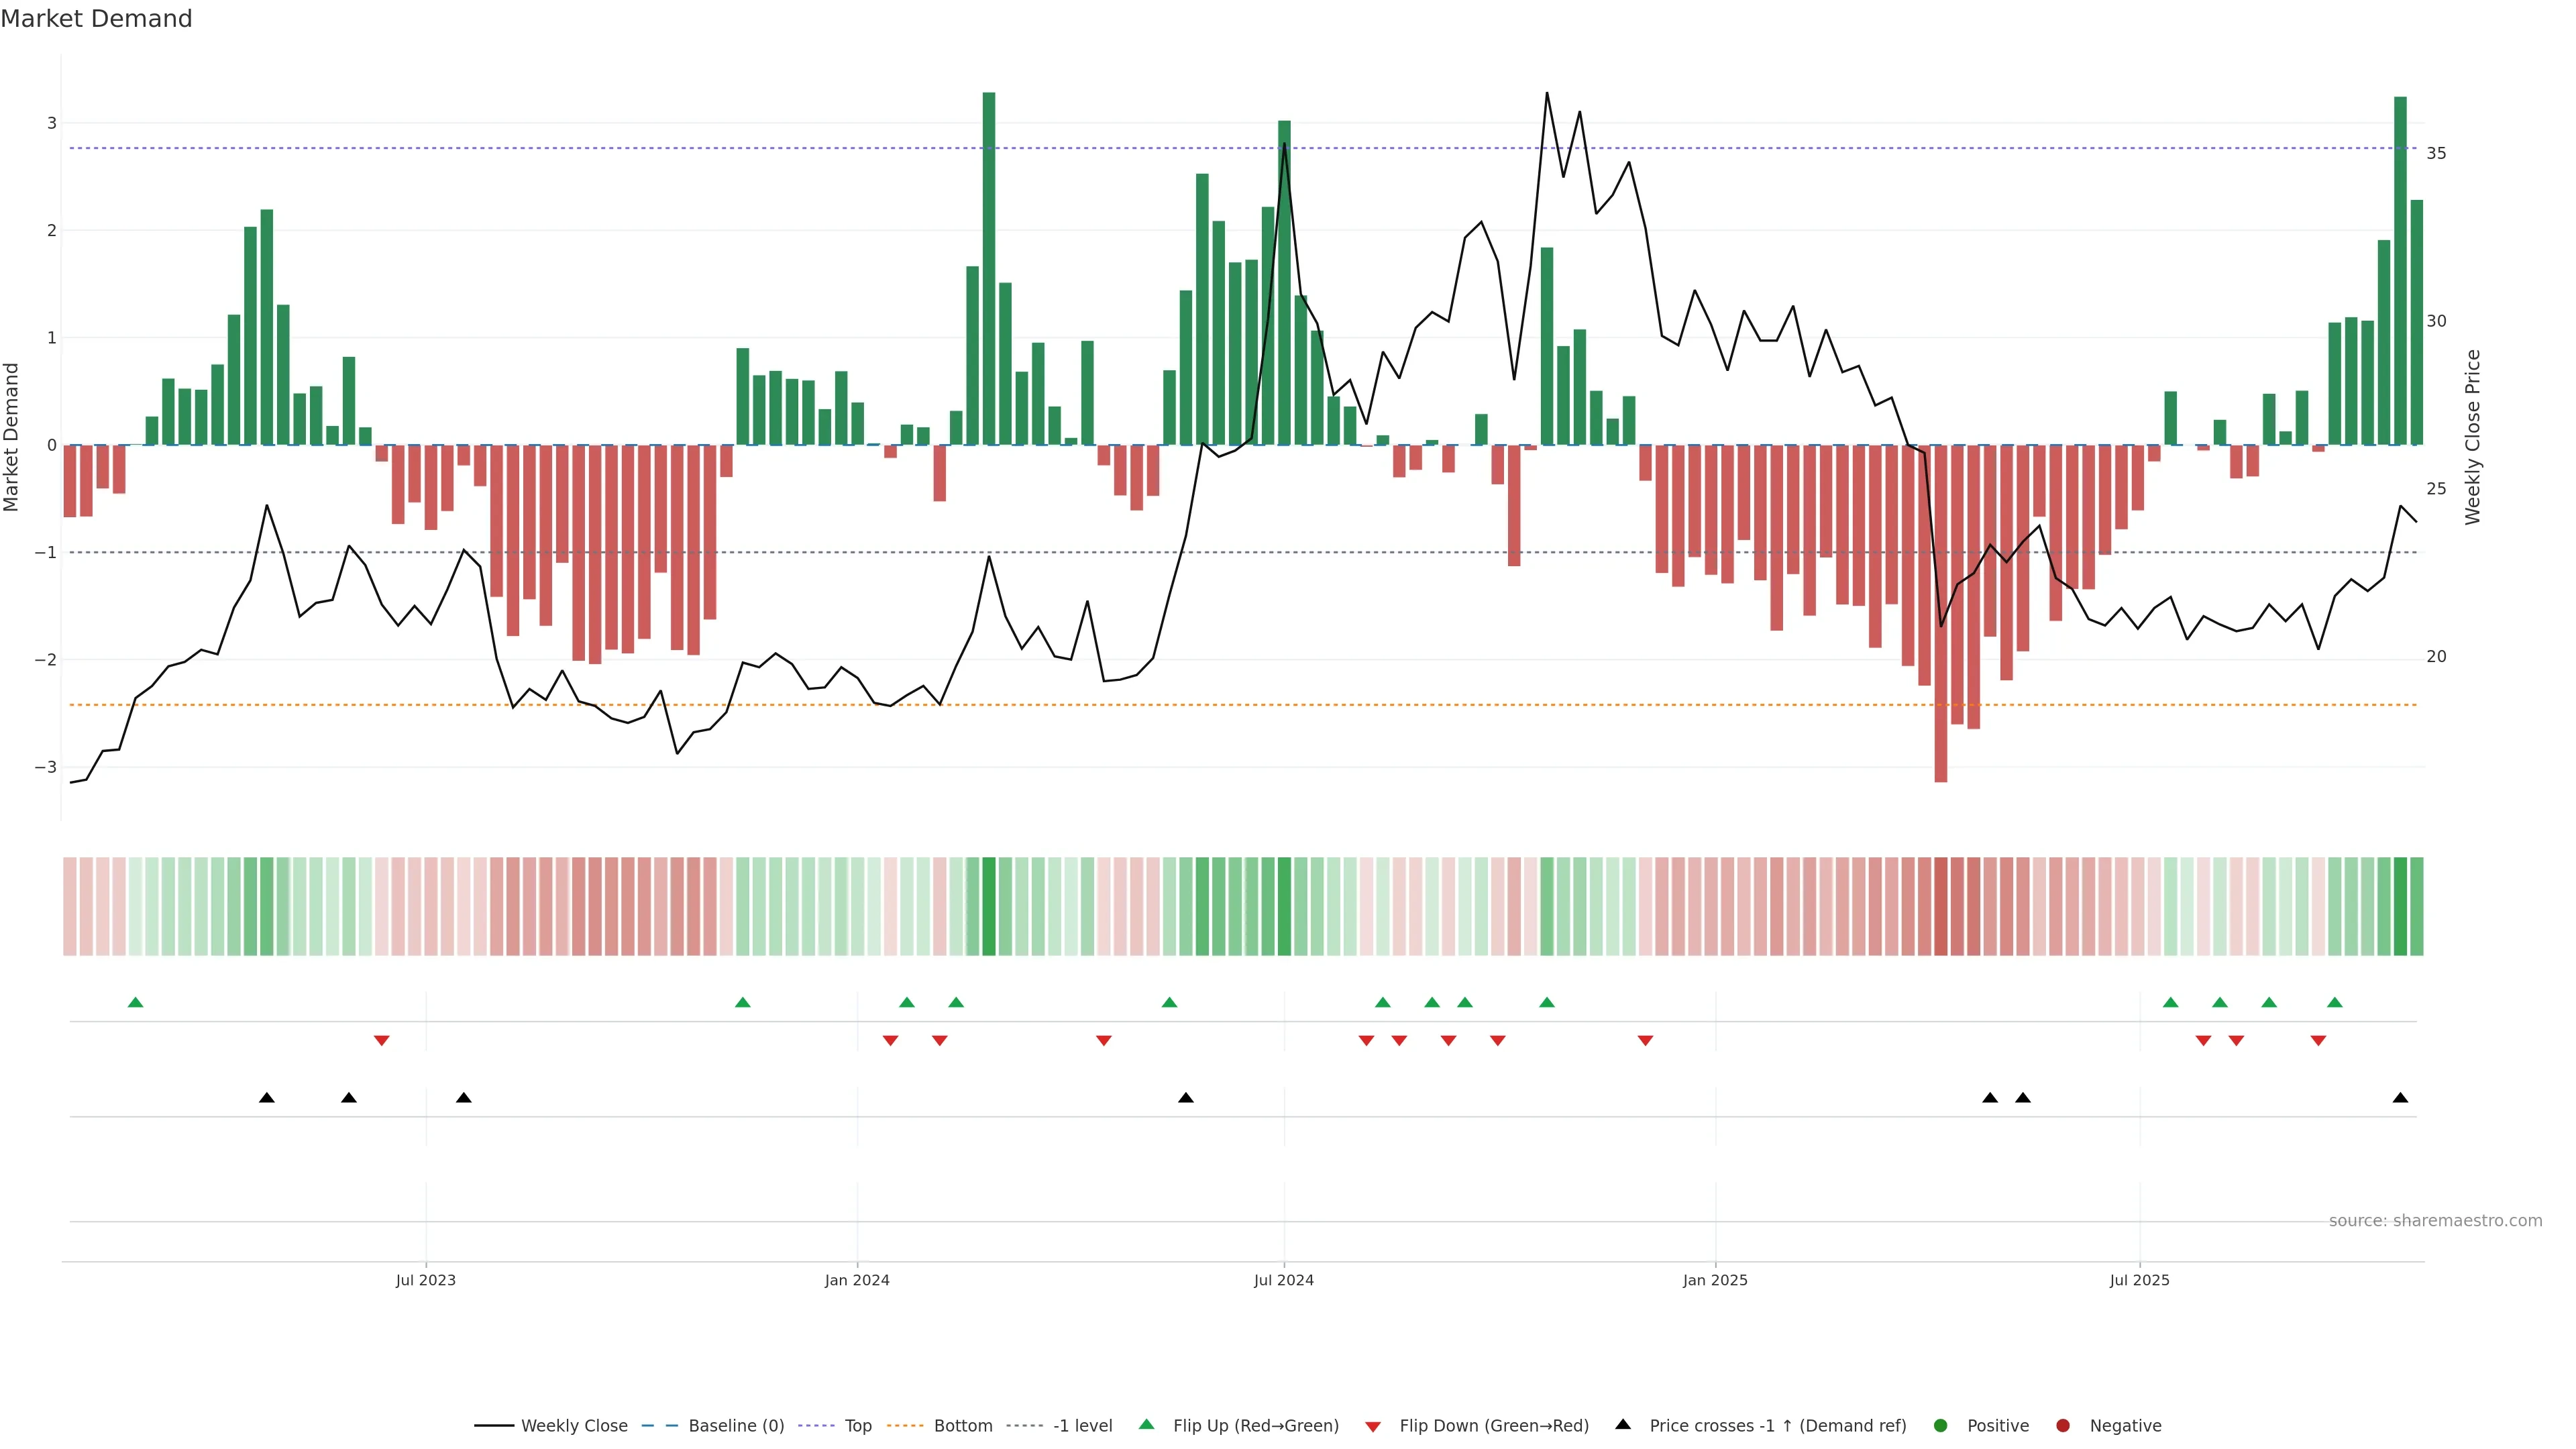Click the Market Demand chart title
The image size is (2576, 1449).
(96, 19)
